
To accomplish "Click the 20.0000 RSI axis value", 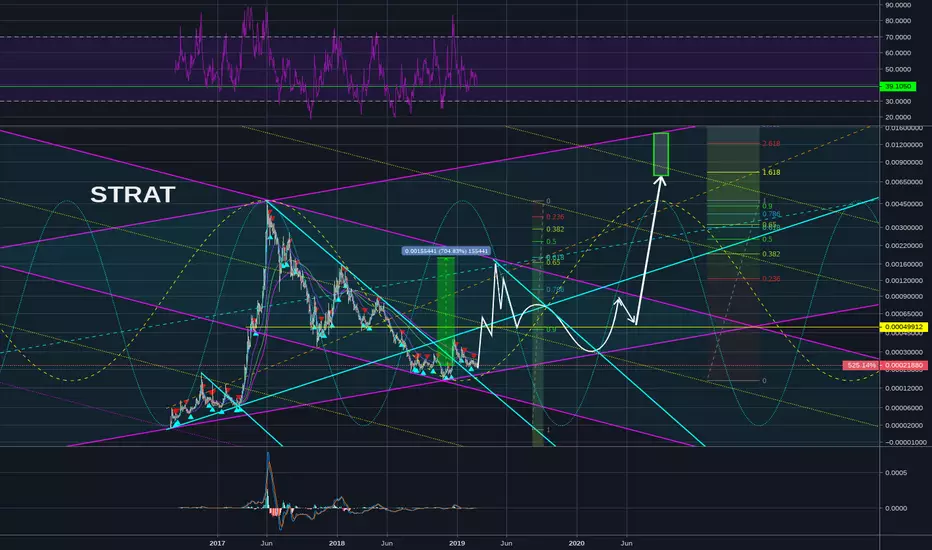I will 898,118.
